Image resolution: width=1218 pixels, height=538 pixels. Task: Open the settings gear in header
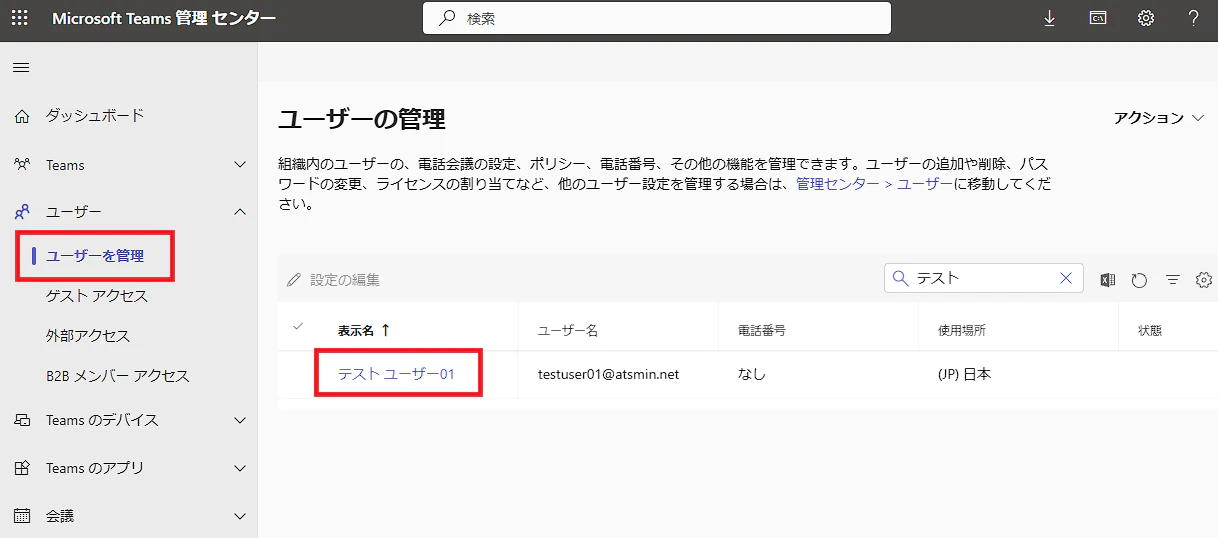pyautogui.click(x=1146, y=18)
